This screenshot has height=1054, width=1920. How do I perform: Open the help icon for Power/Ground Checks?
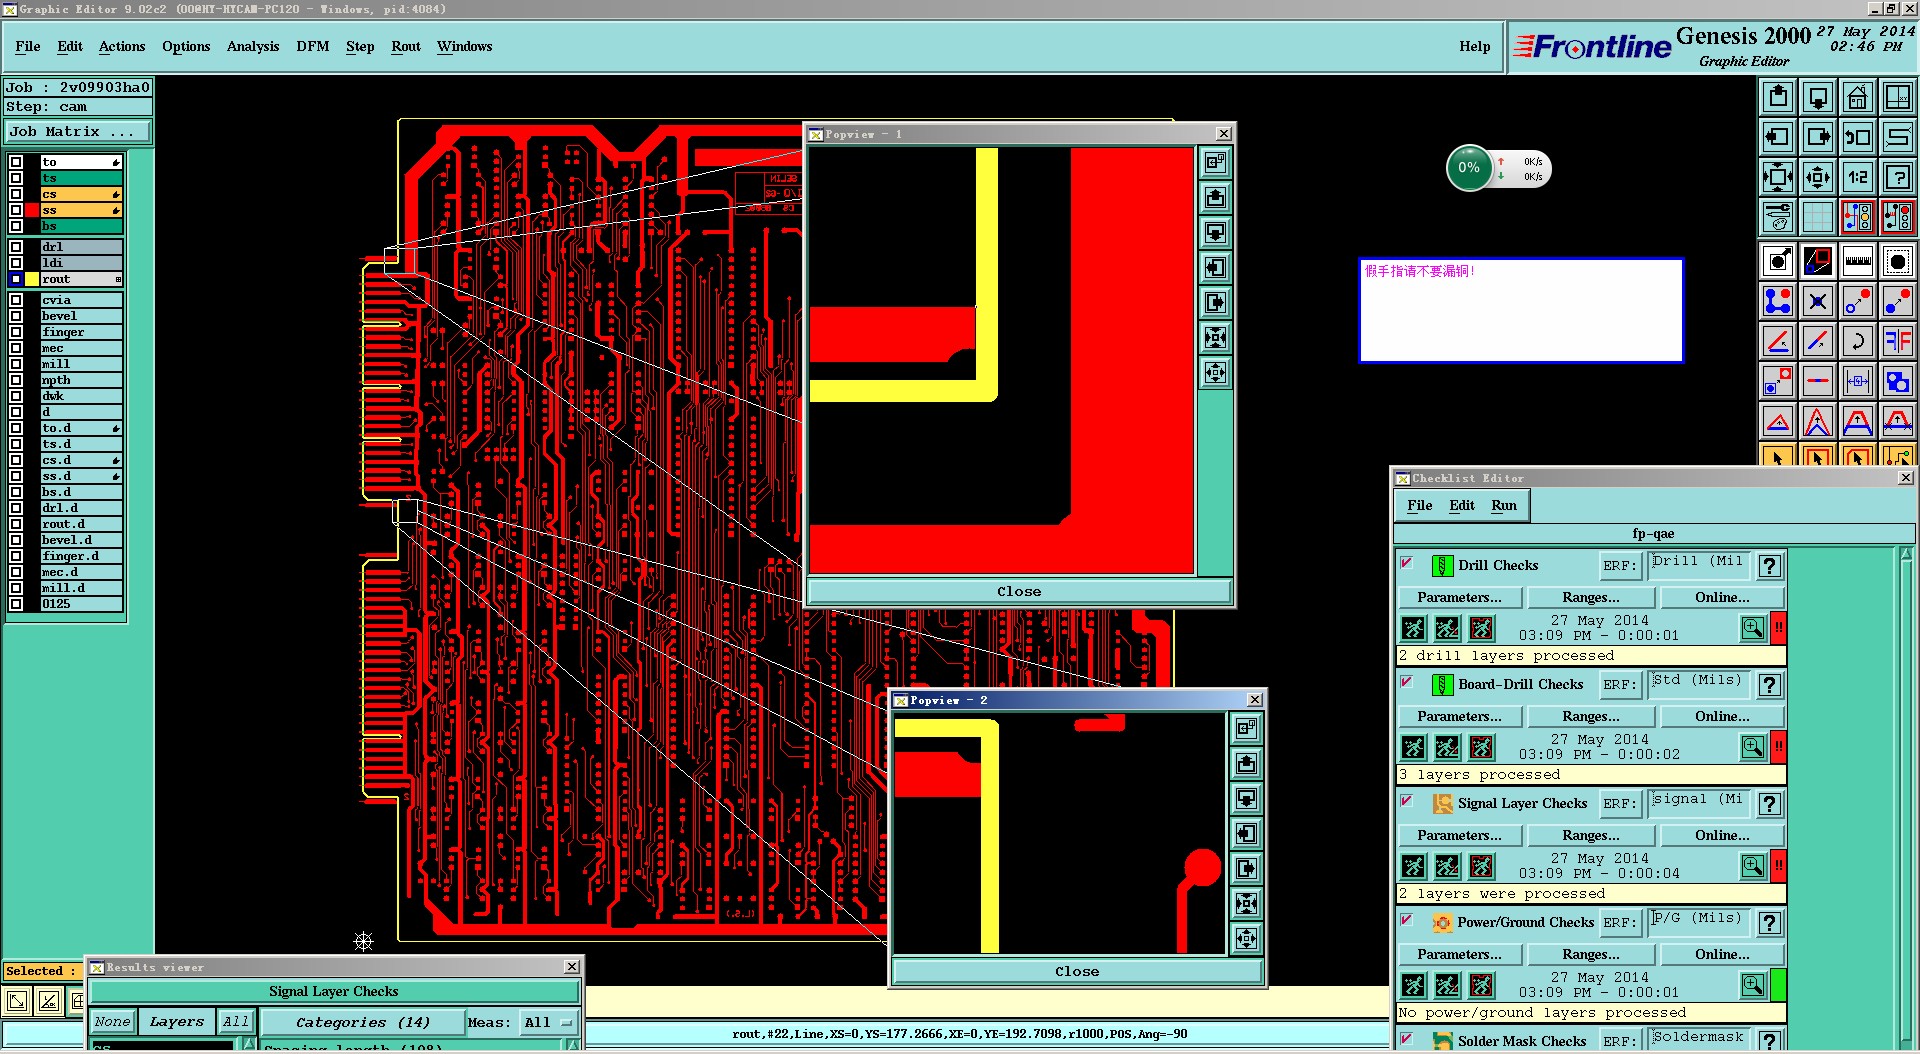(1770, 923)
